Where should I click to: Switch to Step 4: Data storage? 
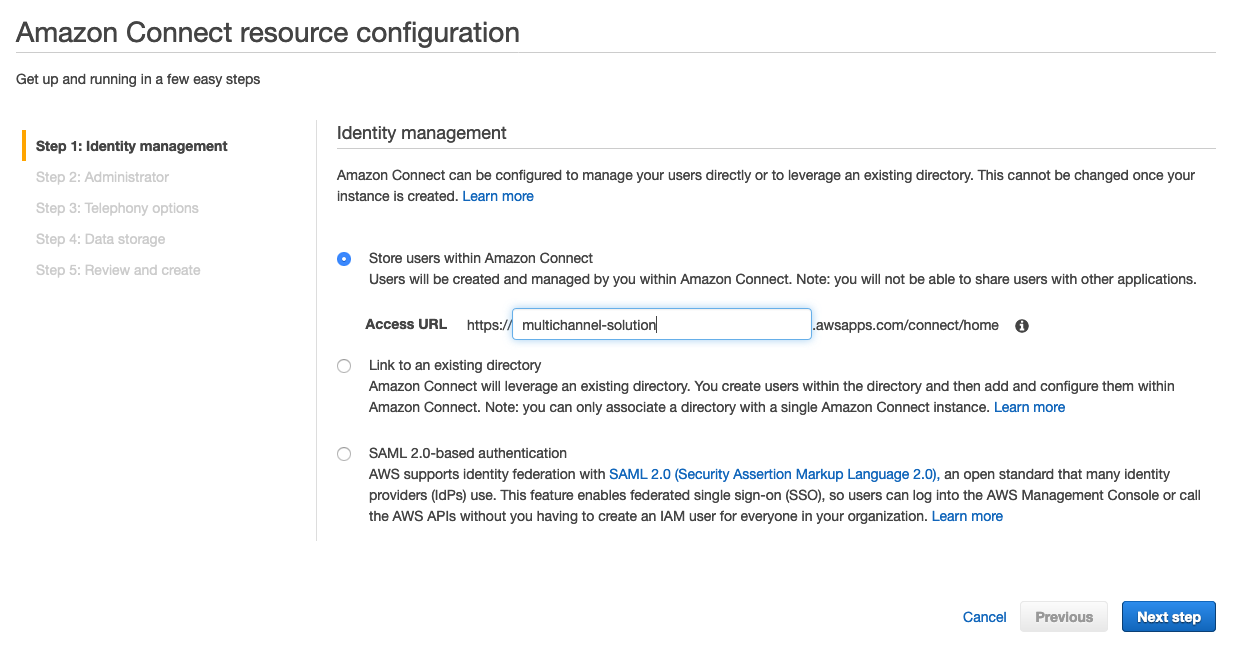coord(101,239)
